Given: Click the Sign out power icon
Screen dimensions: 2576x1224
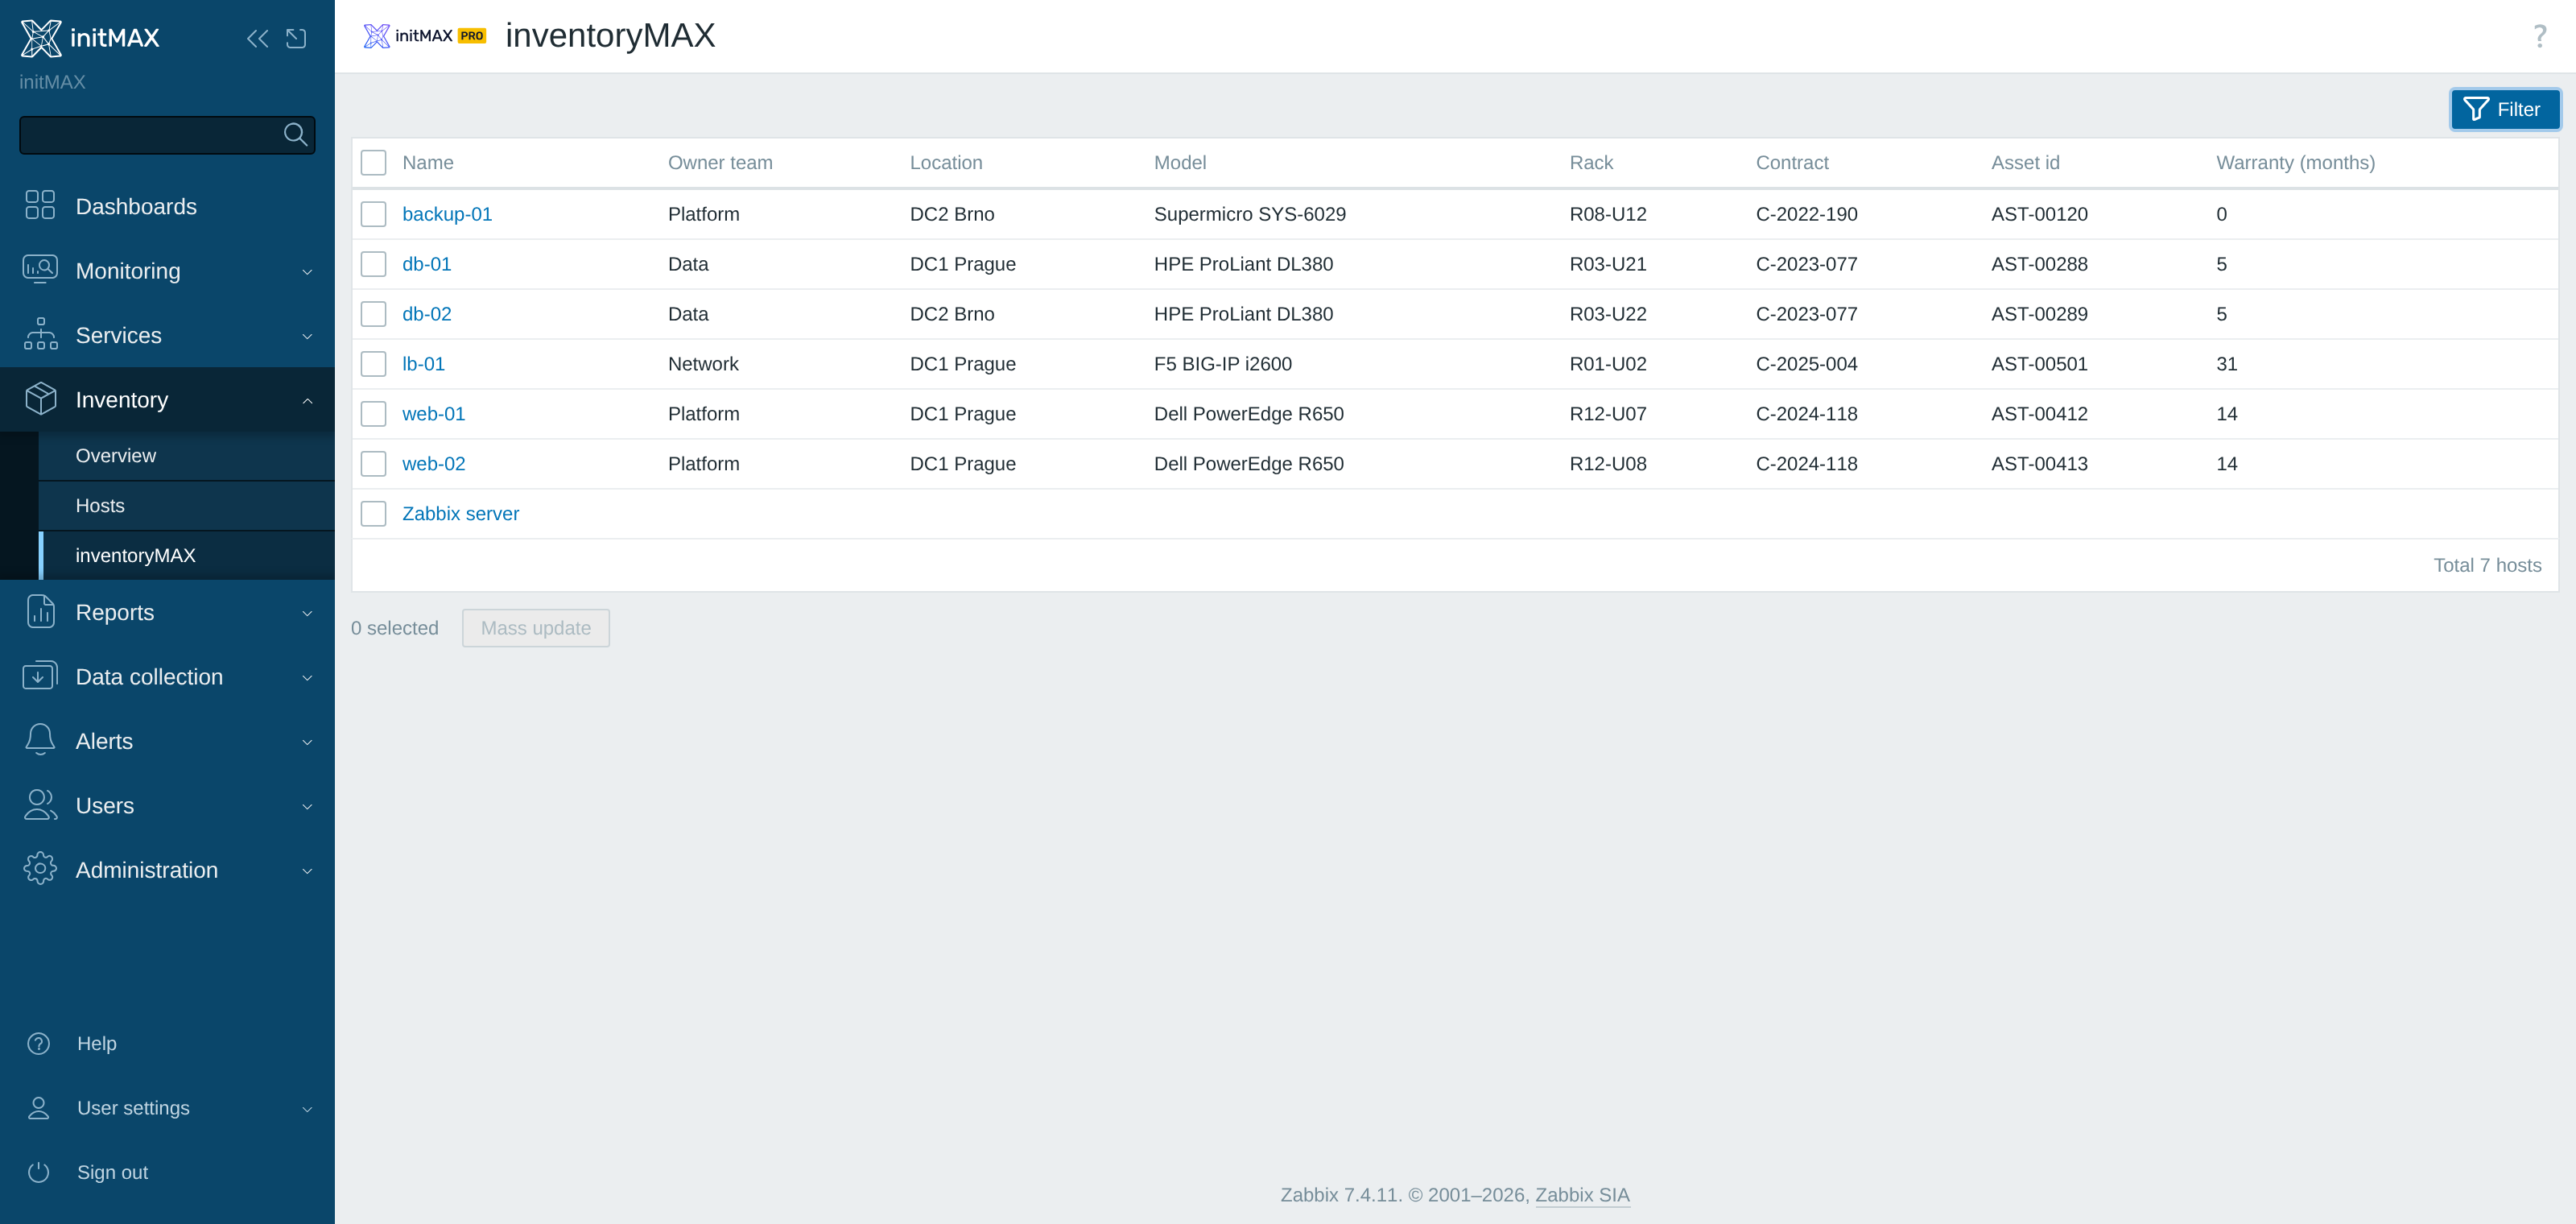Looking at the screenshot, I should [38, 1172].
